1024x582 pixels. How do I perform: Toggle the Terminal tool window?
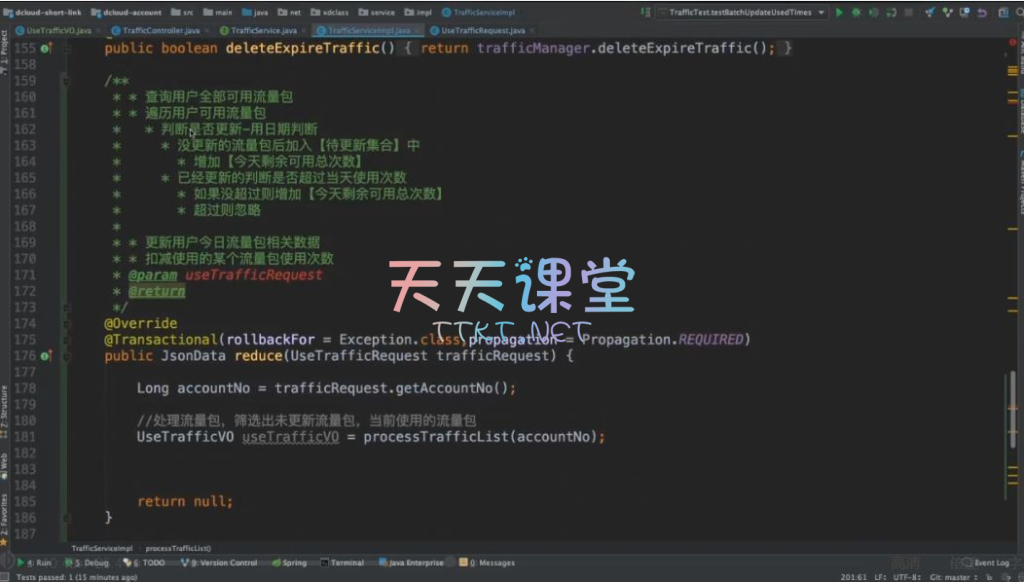[343, 563]
